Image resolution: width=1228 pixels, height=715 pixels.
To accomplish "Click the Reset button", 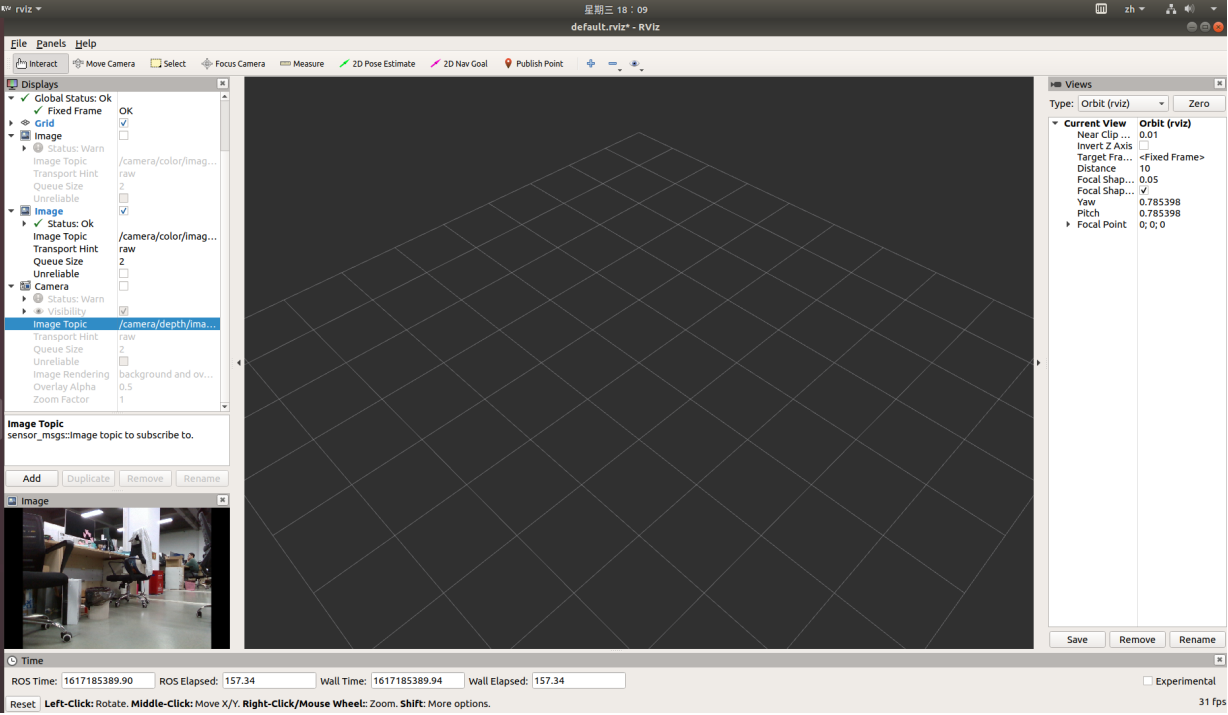I will 22,704.
